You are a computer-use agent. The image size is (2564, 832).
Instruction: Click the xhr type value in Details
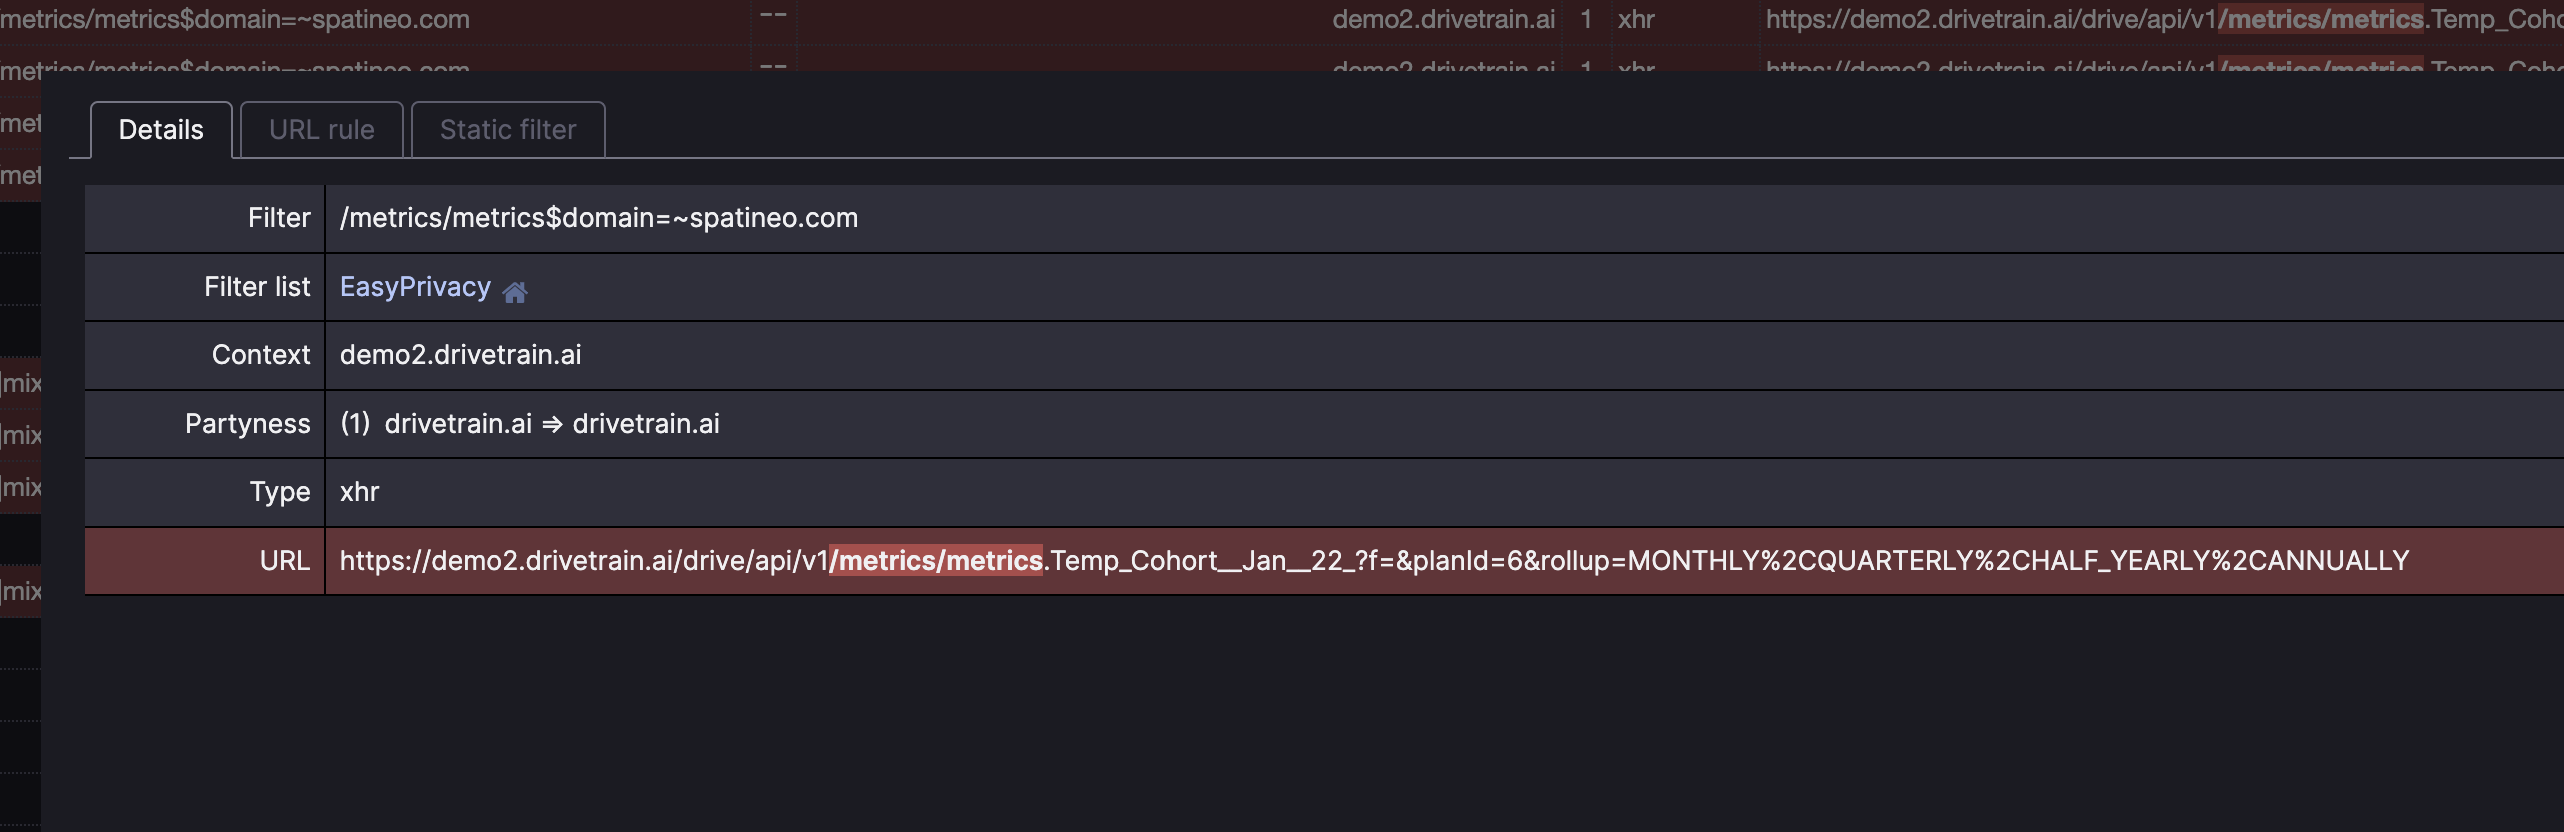pyautogui.click(x=358, y=491)
